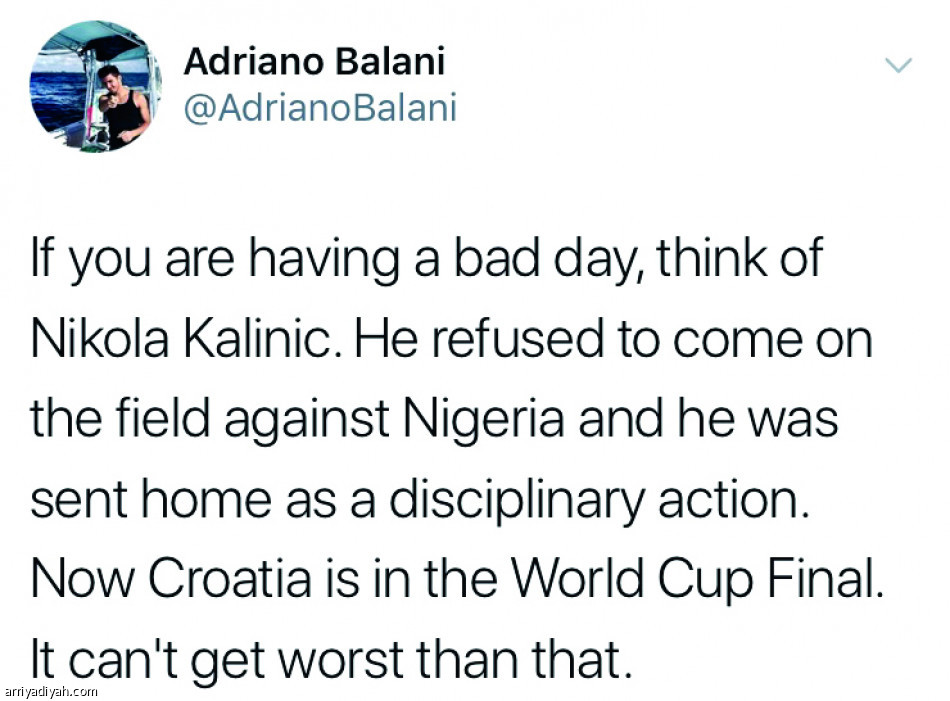Open the tweet options chevron dropdown

[x=900, y=66]
